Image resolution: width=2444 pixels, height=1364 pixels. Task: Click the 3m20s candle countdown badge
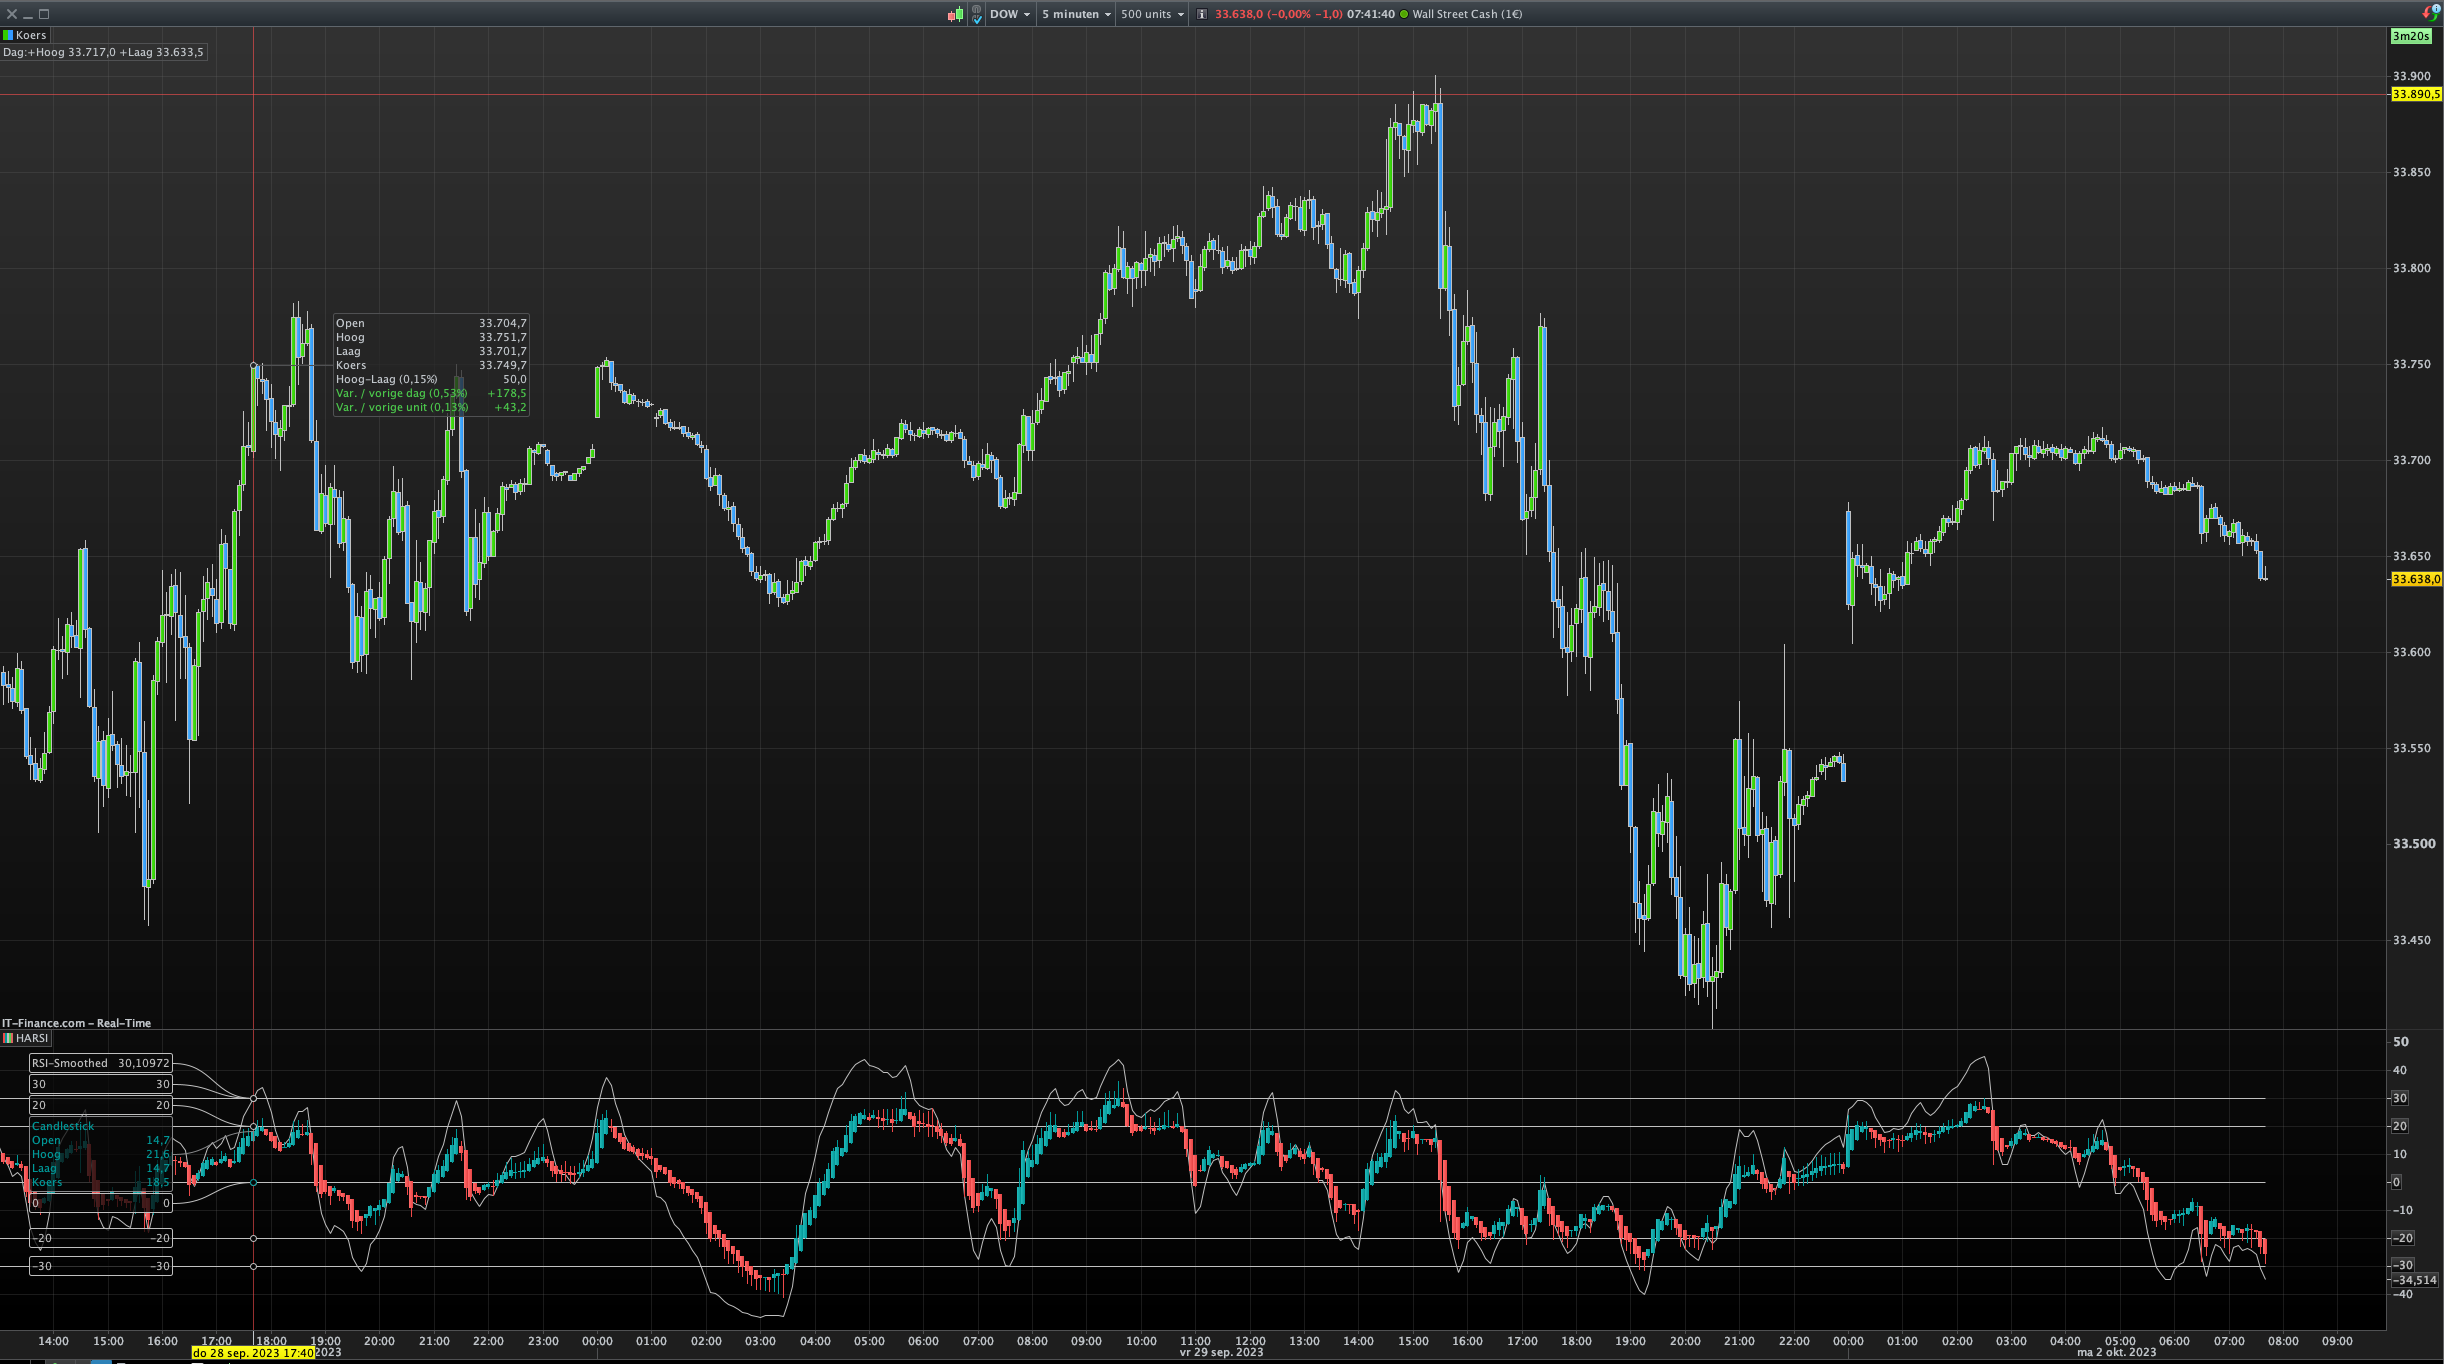tap(2410, 36)
